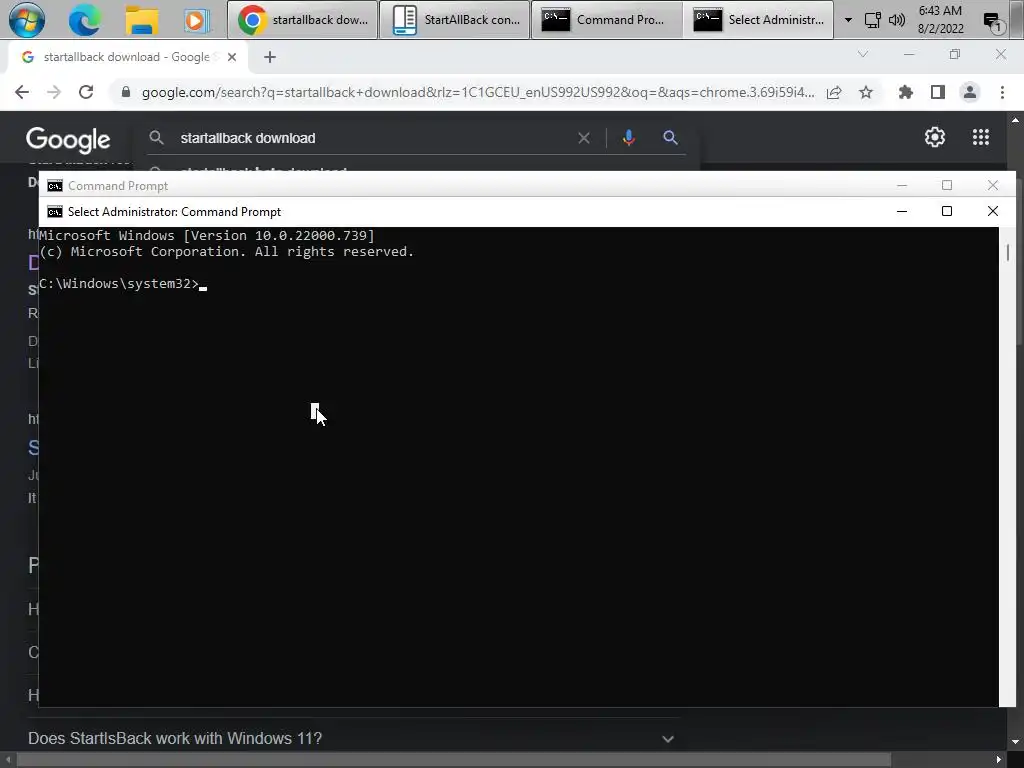Open Administrator Command Prompt system icon
This screenshot has height=768, width=1024.
[x=55, y=212]
